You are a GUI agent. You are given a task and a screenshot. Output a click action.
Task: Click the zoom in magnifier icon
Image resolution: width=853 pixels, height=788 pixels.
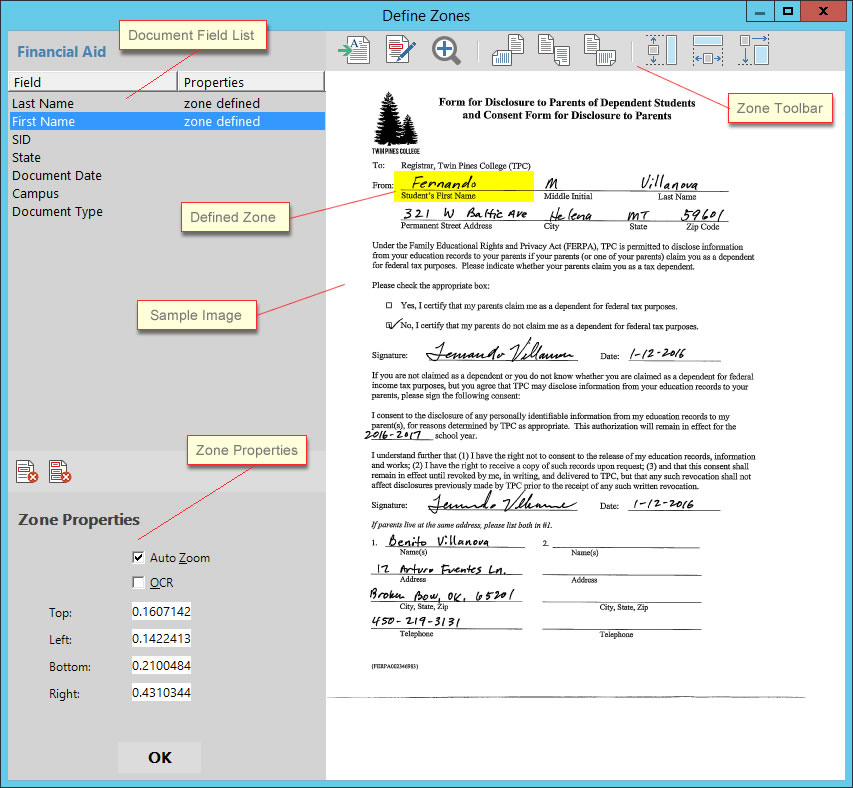(446, 50)
